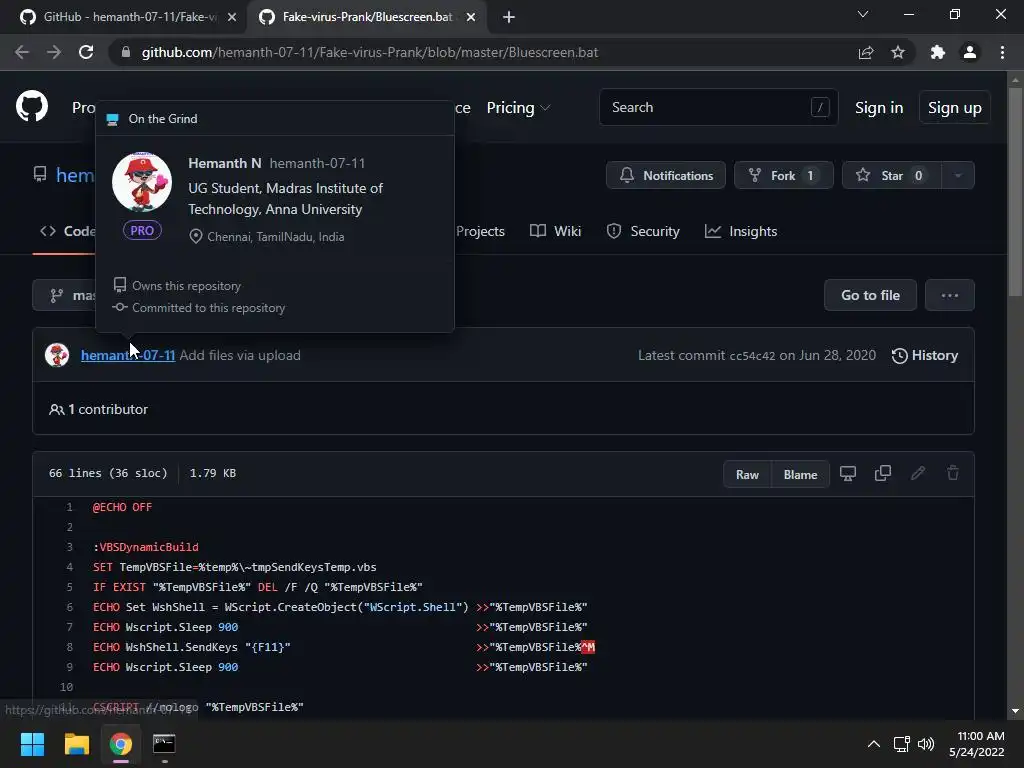Click '66 lines (36 sloc)' text

click(x=108, y=473)
